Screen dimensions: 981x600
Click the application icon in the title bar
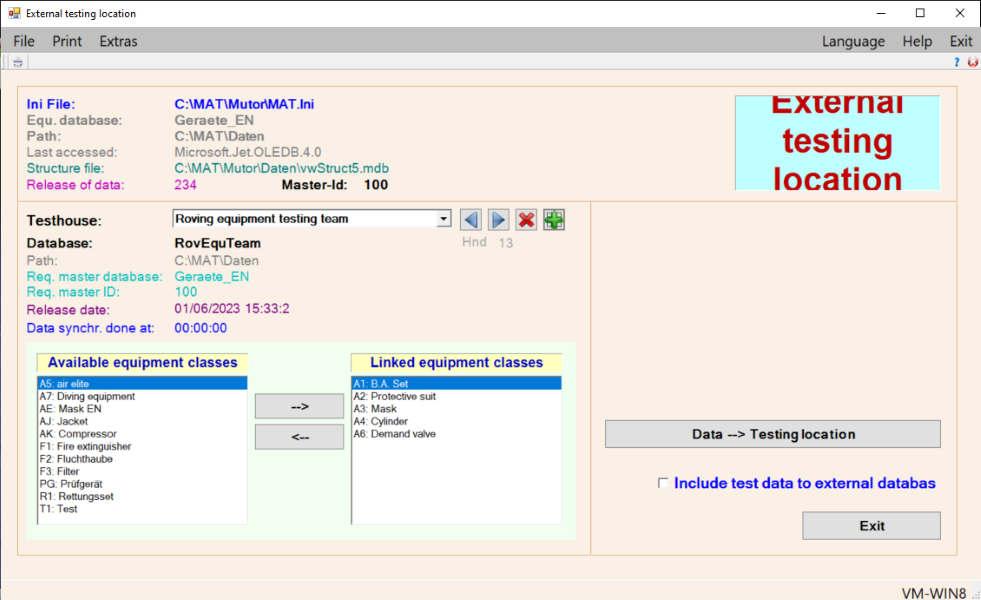coord(14,14)
